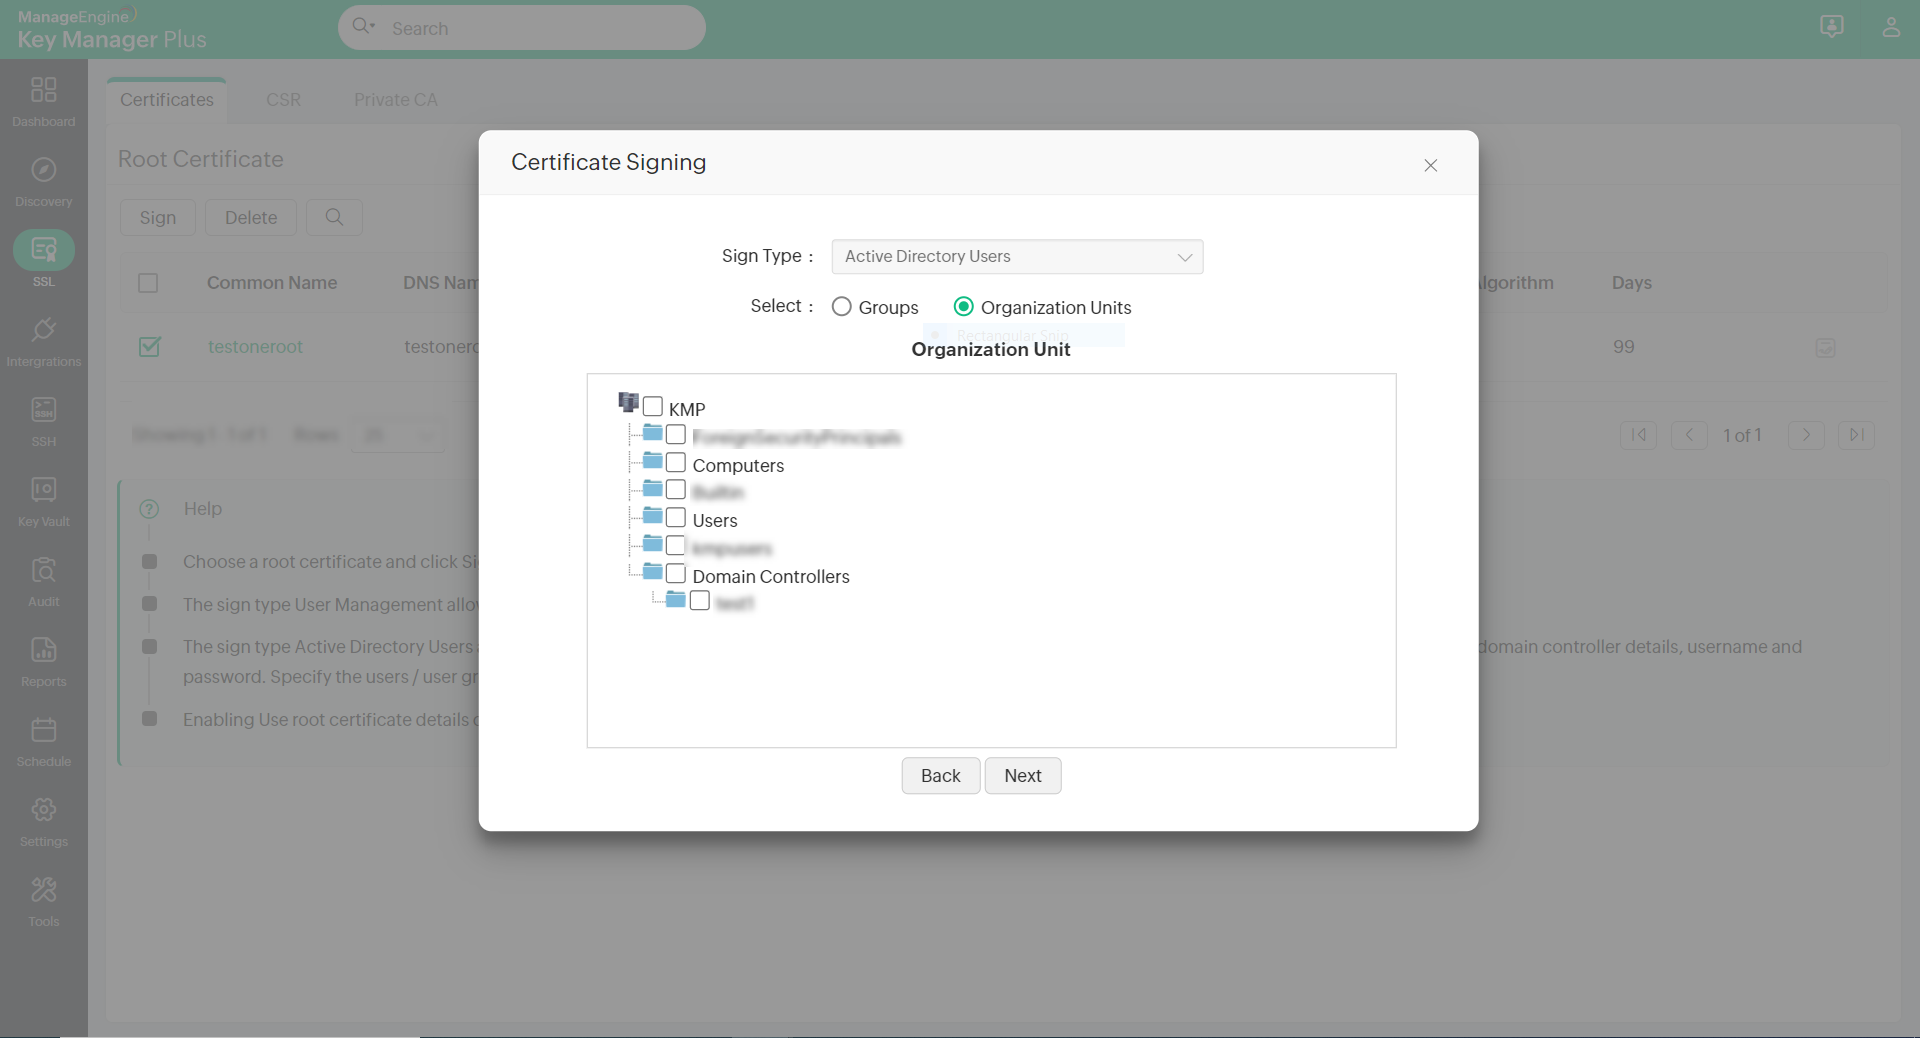
Task: Go to last page of table
Action: (1856, 435)
